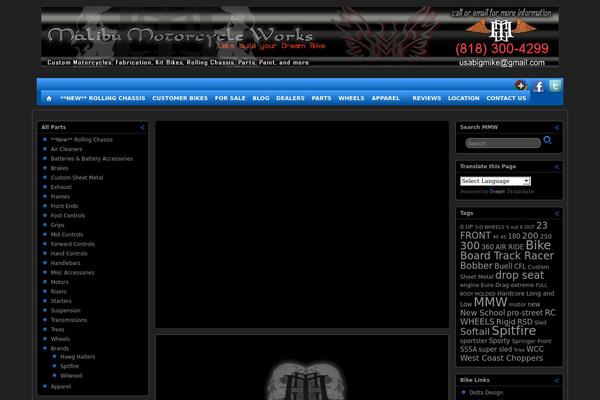Open the Select Language dropdown

pos(495,181)
